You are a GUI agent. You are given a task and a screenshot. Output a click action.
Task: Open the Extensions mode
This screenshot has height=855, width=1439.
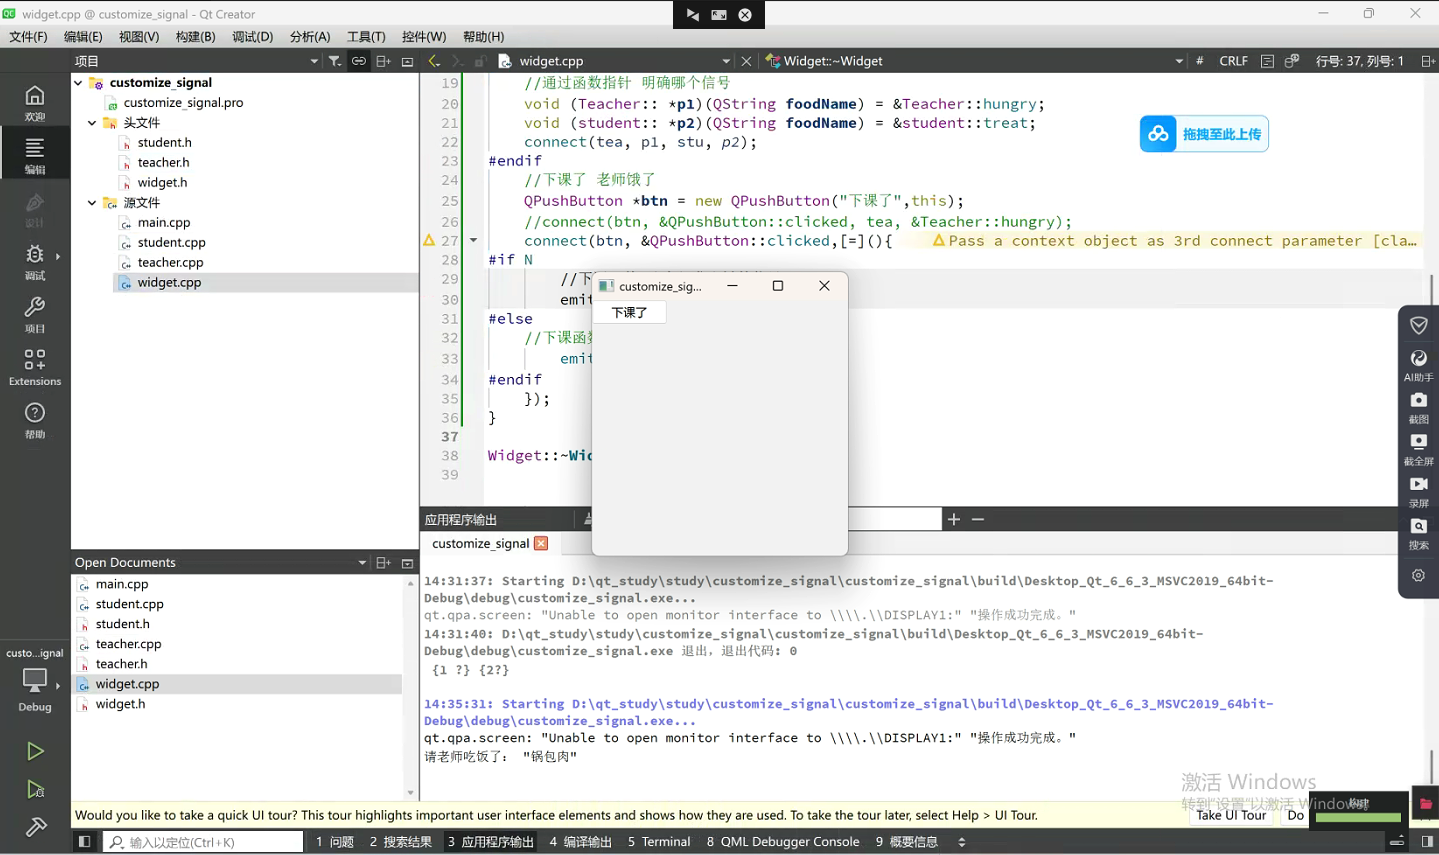click(35, 367)
